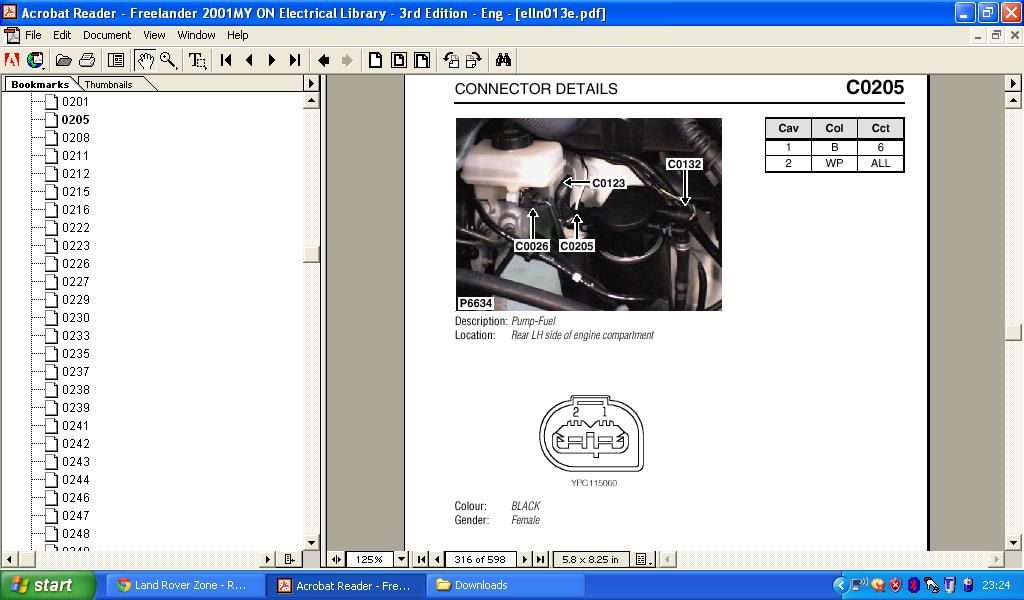
Task: Click the Adobe logo toolbar icon
Action: click(x=12, y=61)
